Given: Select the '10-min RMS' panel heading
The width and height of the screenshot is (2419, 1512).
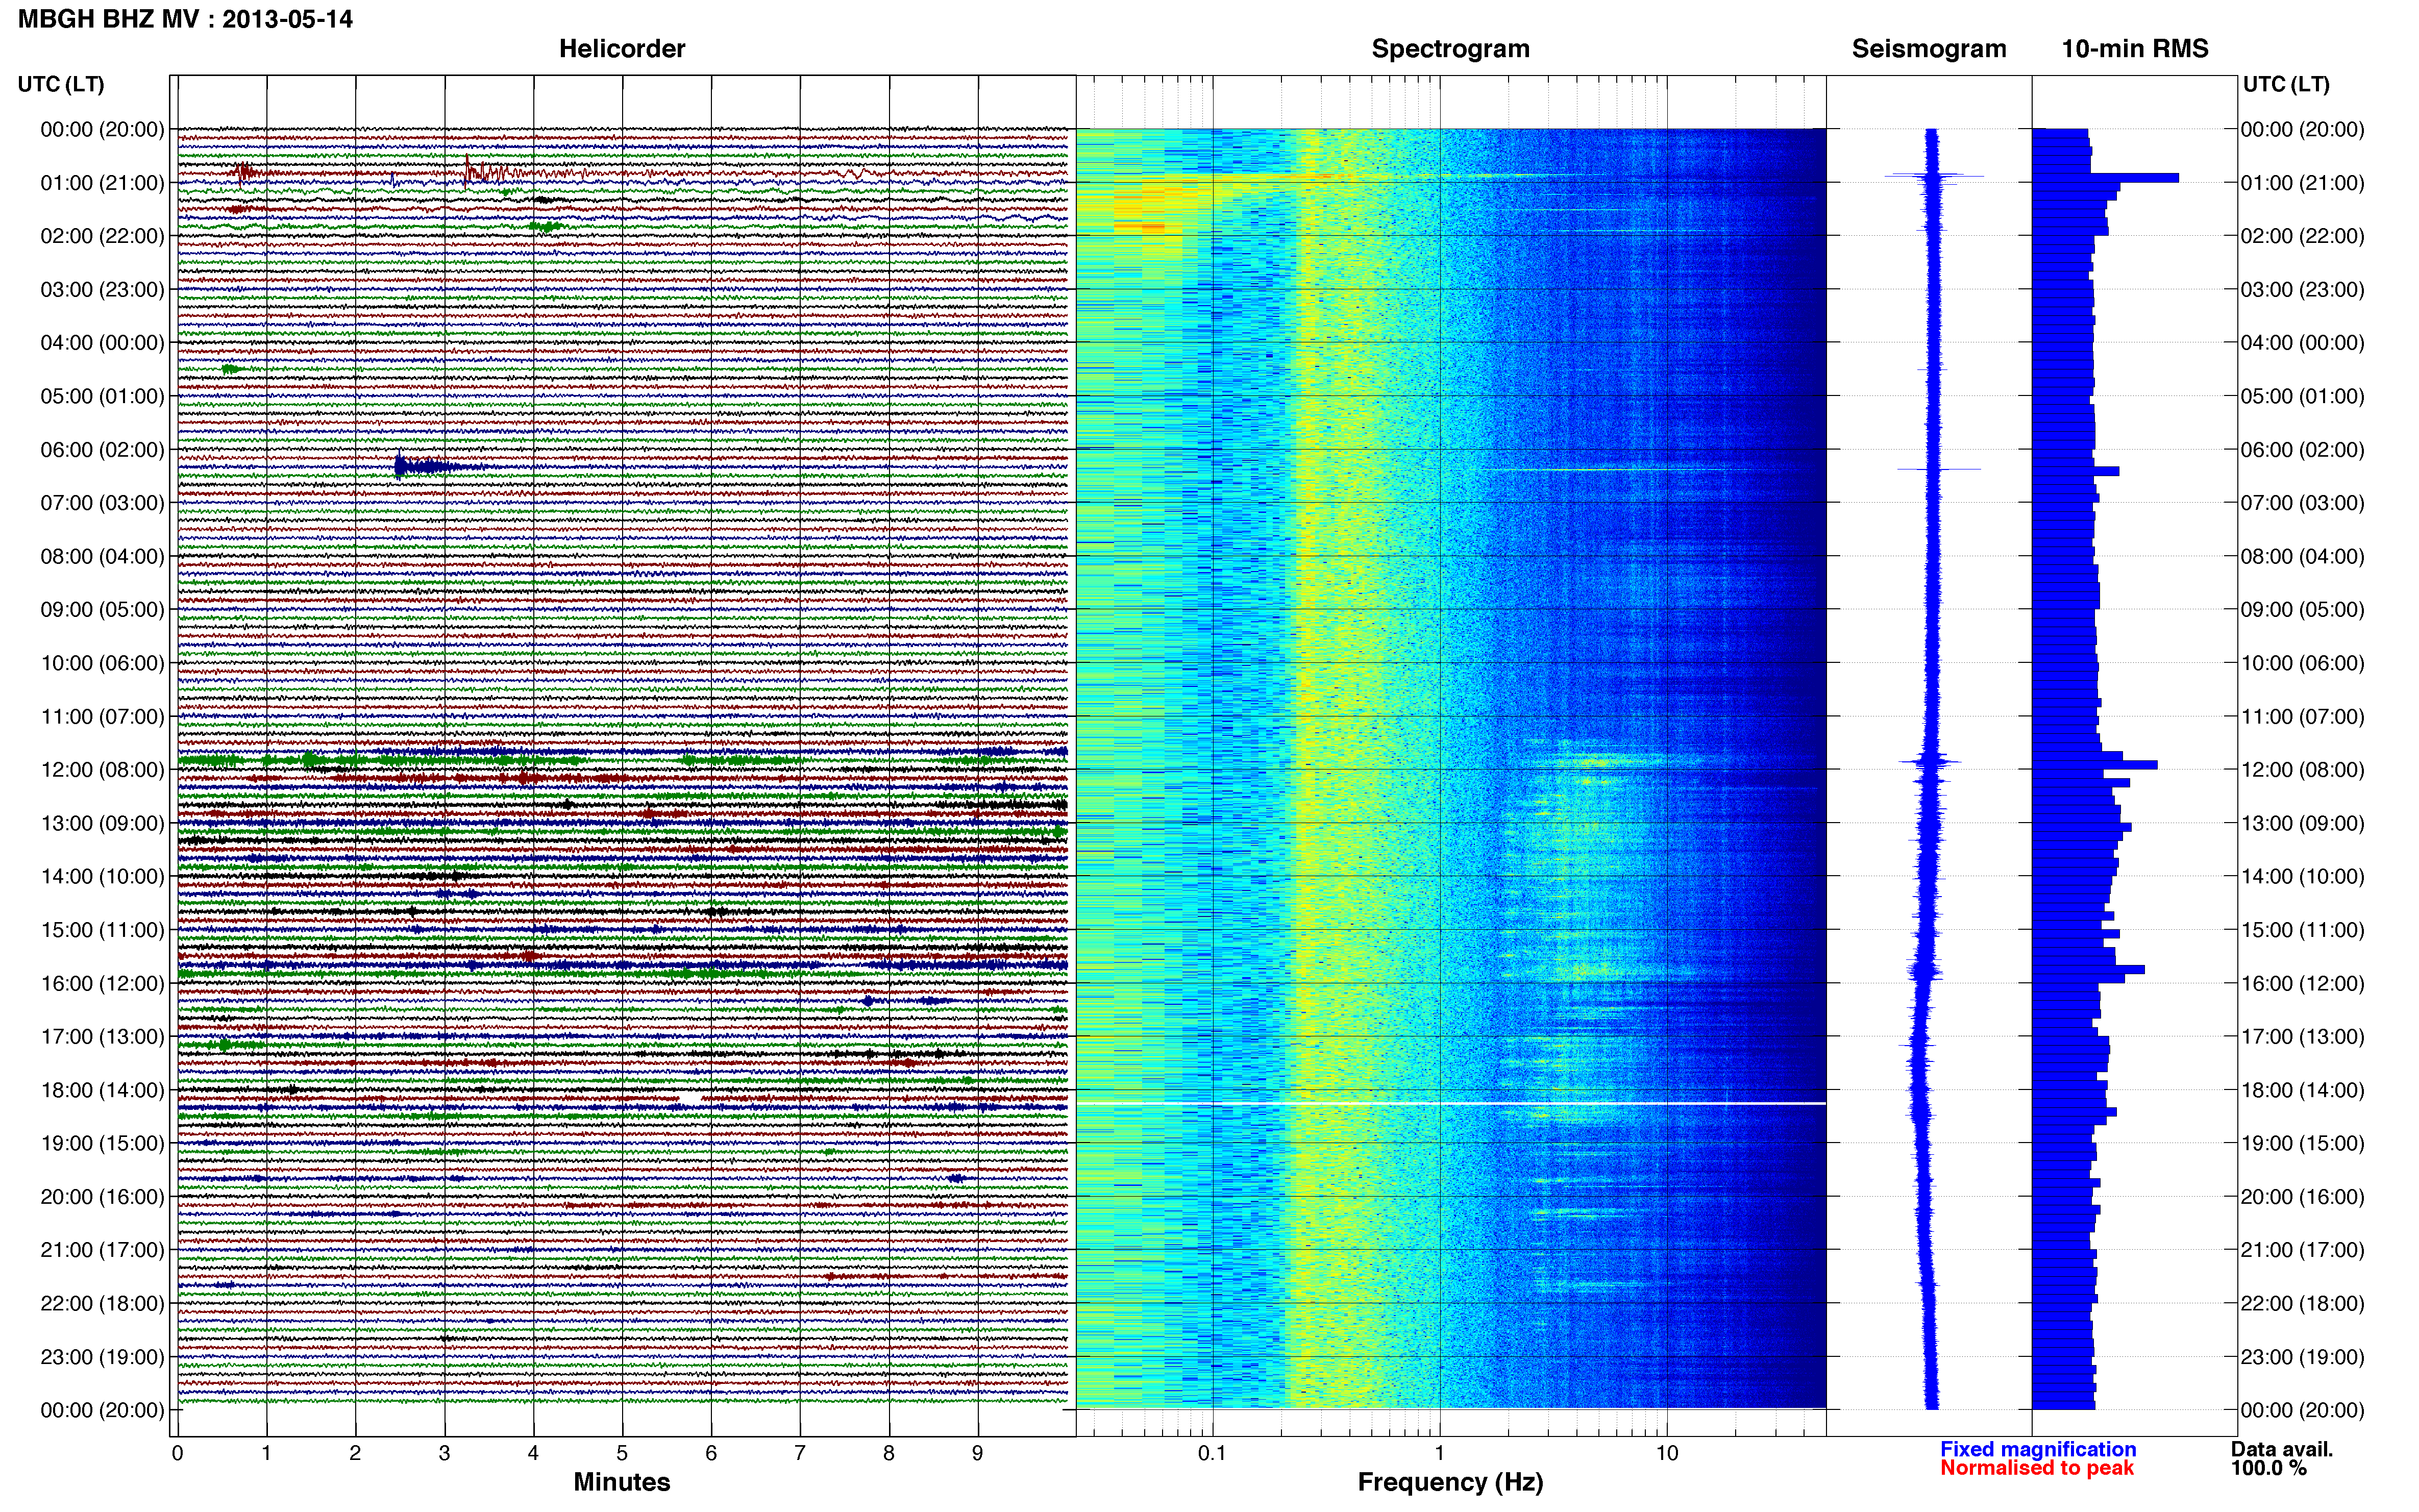Looking at the screenshot, I should point(2135,49).
